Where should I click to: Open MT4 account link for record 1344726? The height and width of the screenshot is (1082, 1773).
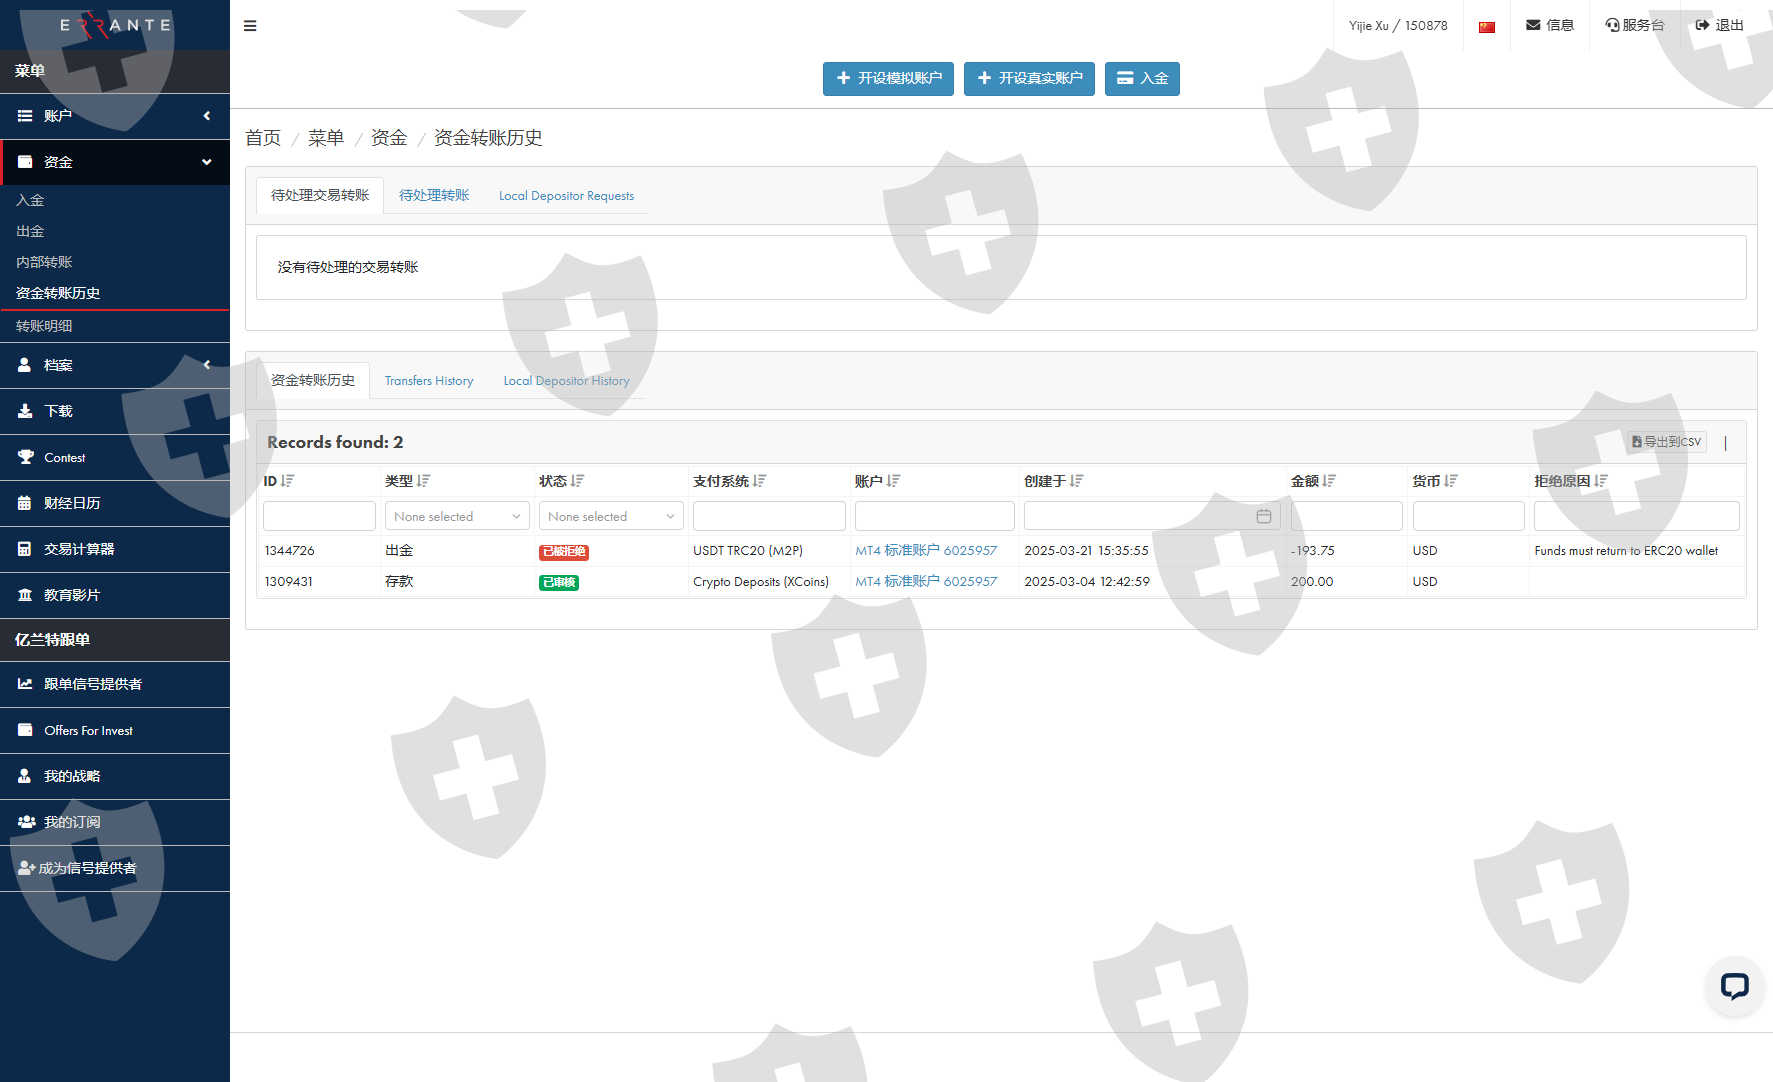(926, 551)
